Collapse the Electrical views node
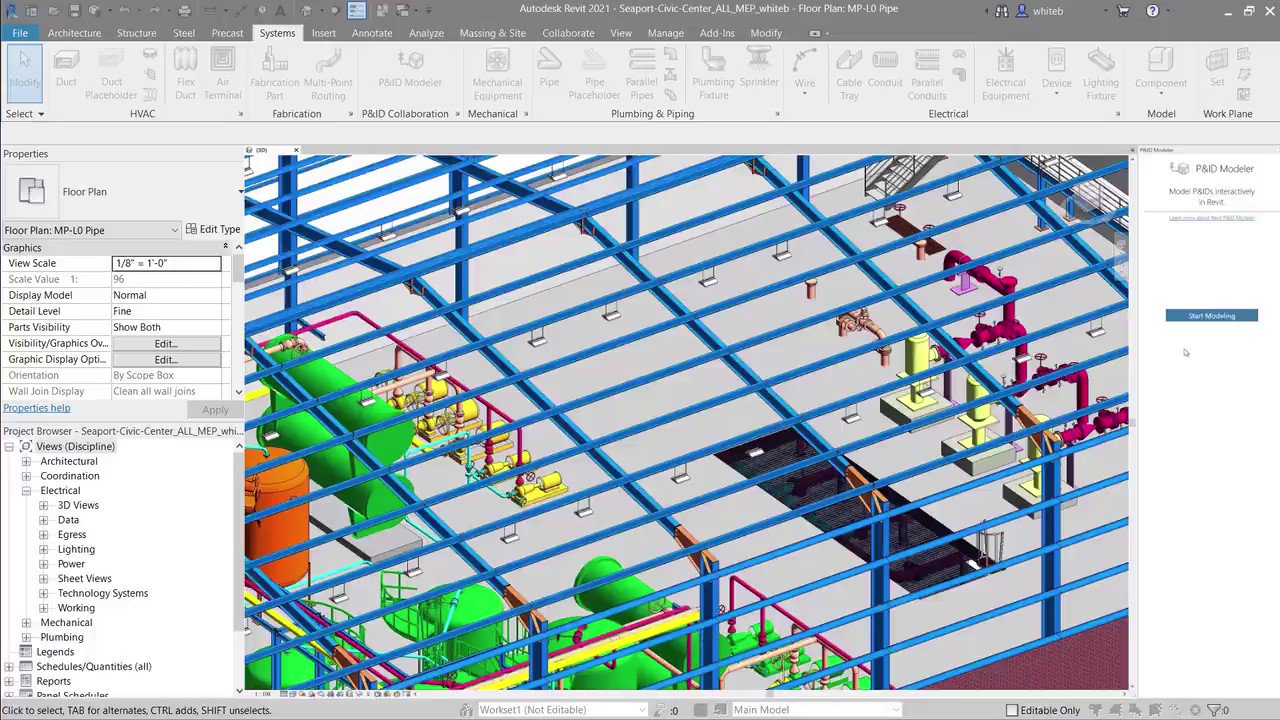Image resolution: width=1280 pixels, height=720 pixels. pyautogui.click(x=27, y=491)
